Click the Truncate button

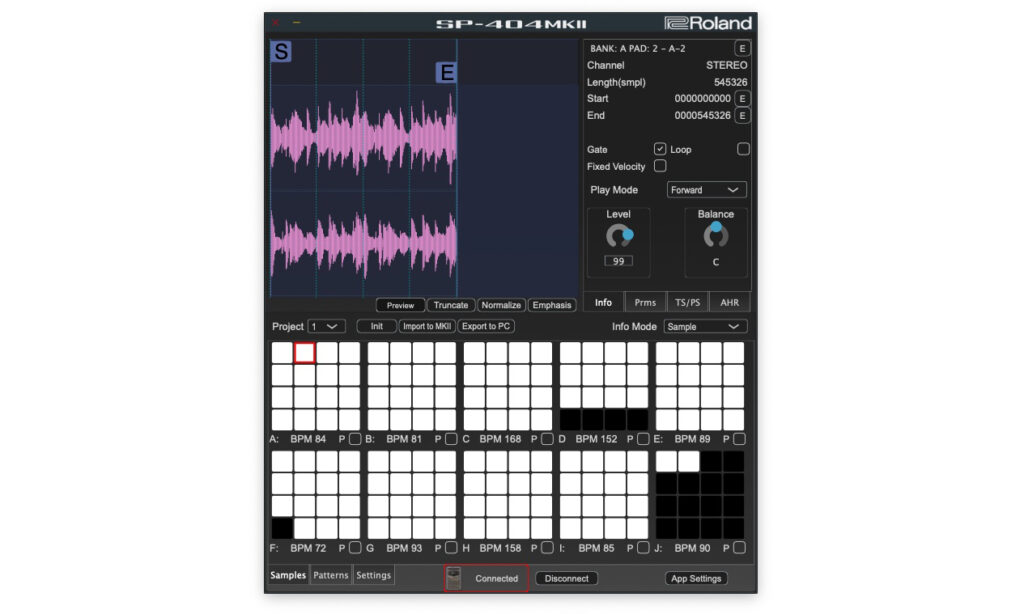[x=451, y=305]
